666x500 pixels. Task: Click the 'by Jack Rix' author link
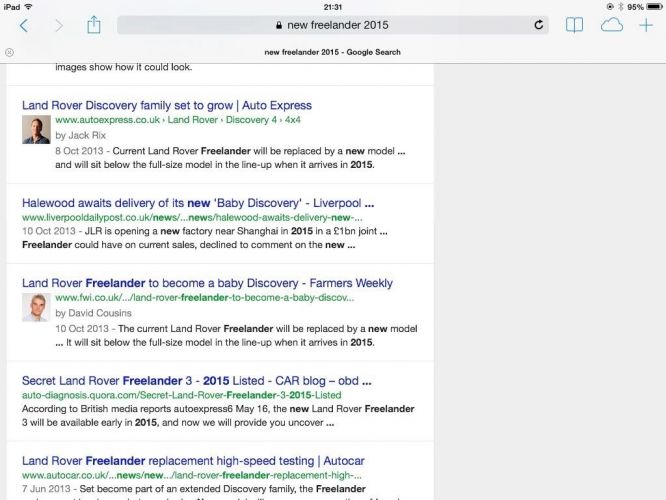click(x=80, y=136)
